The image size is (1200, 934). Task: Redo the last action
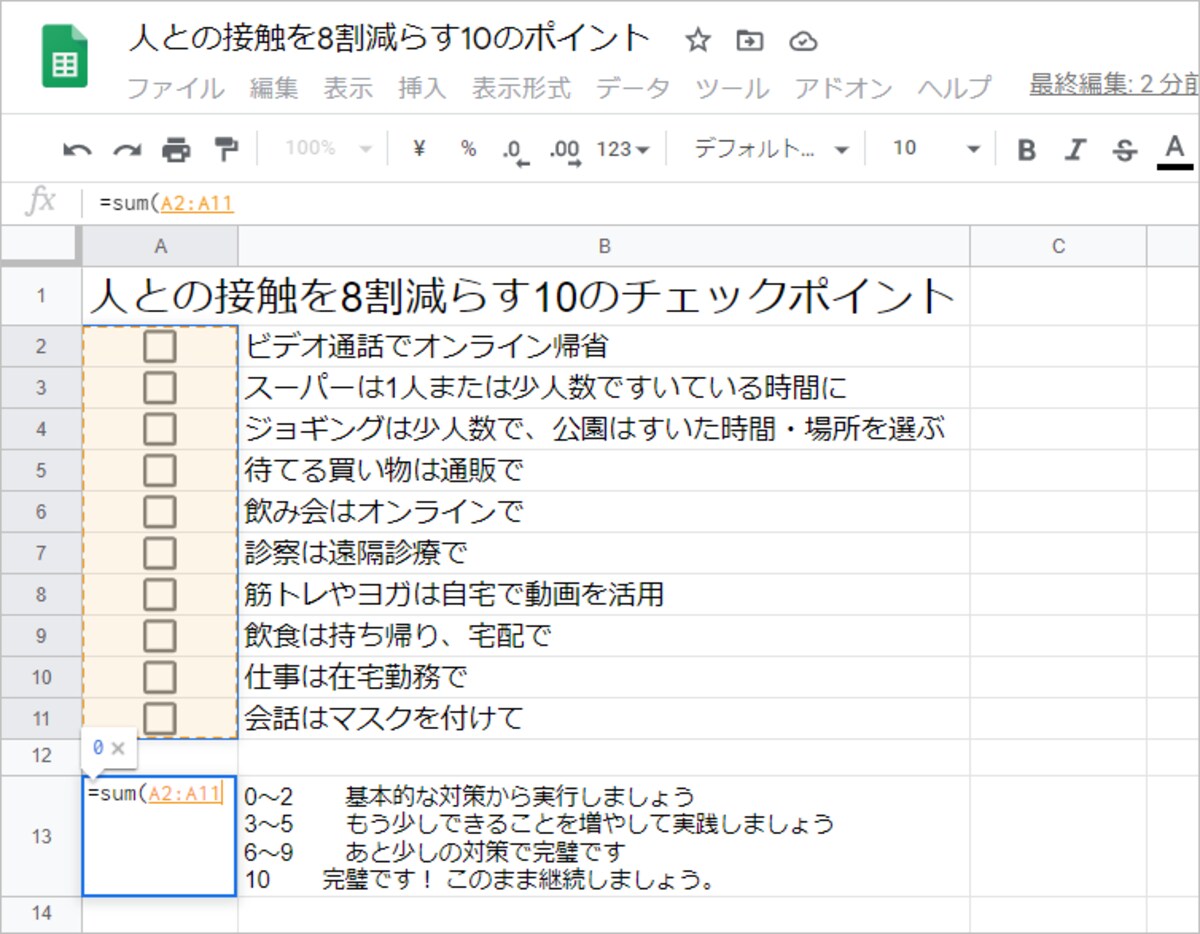pyautogui.click(x=126, y=150)
